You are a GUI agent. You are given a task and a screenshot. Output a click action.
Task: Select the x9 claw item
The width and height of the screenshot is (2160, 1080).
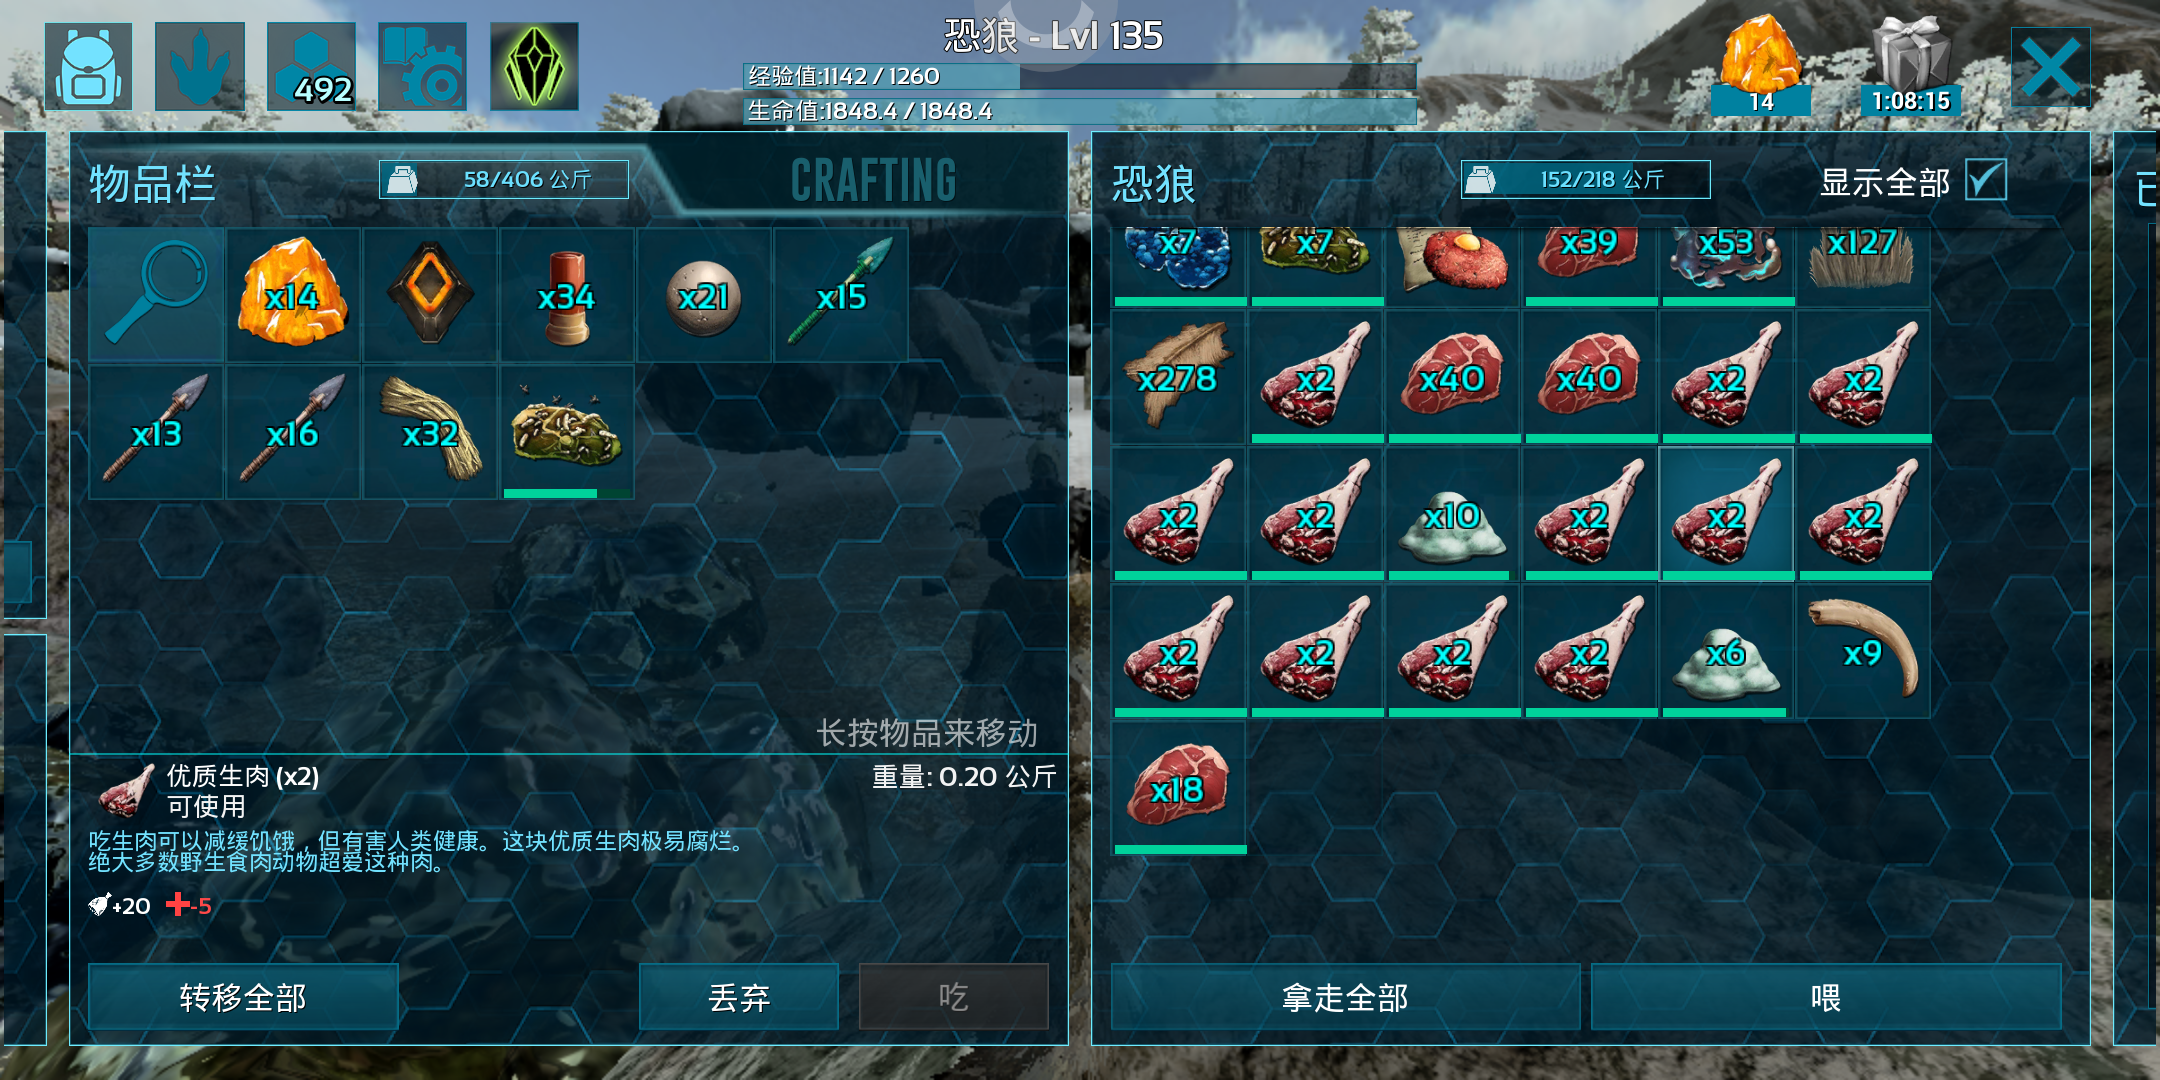click(1864, 651)
